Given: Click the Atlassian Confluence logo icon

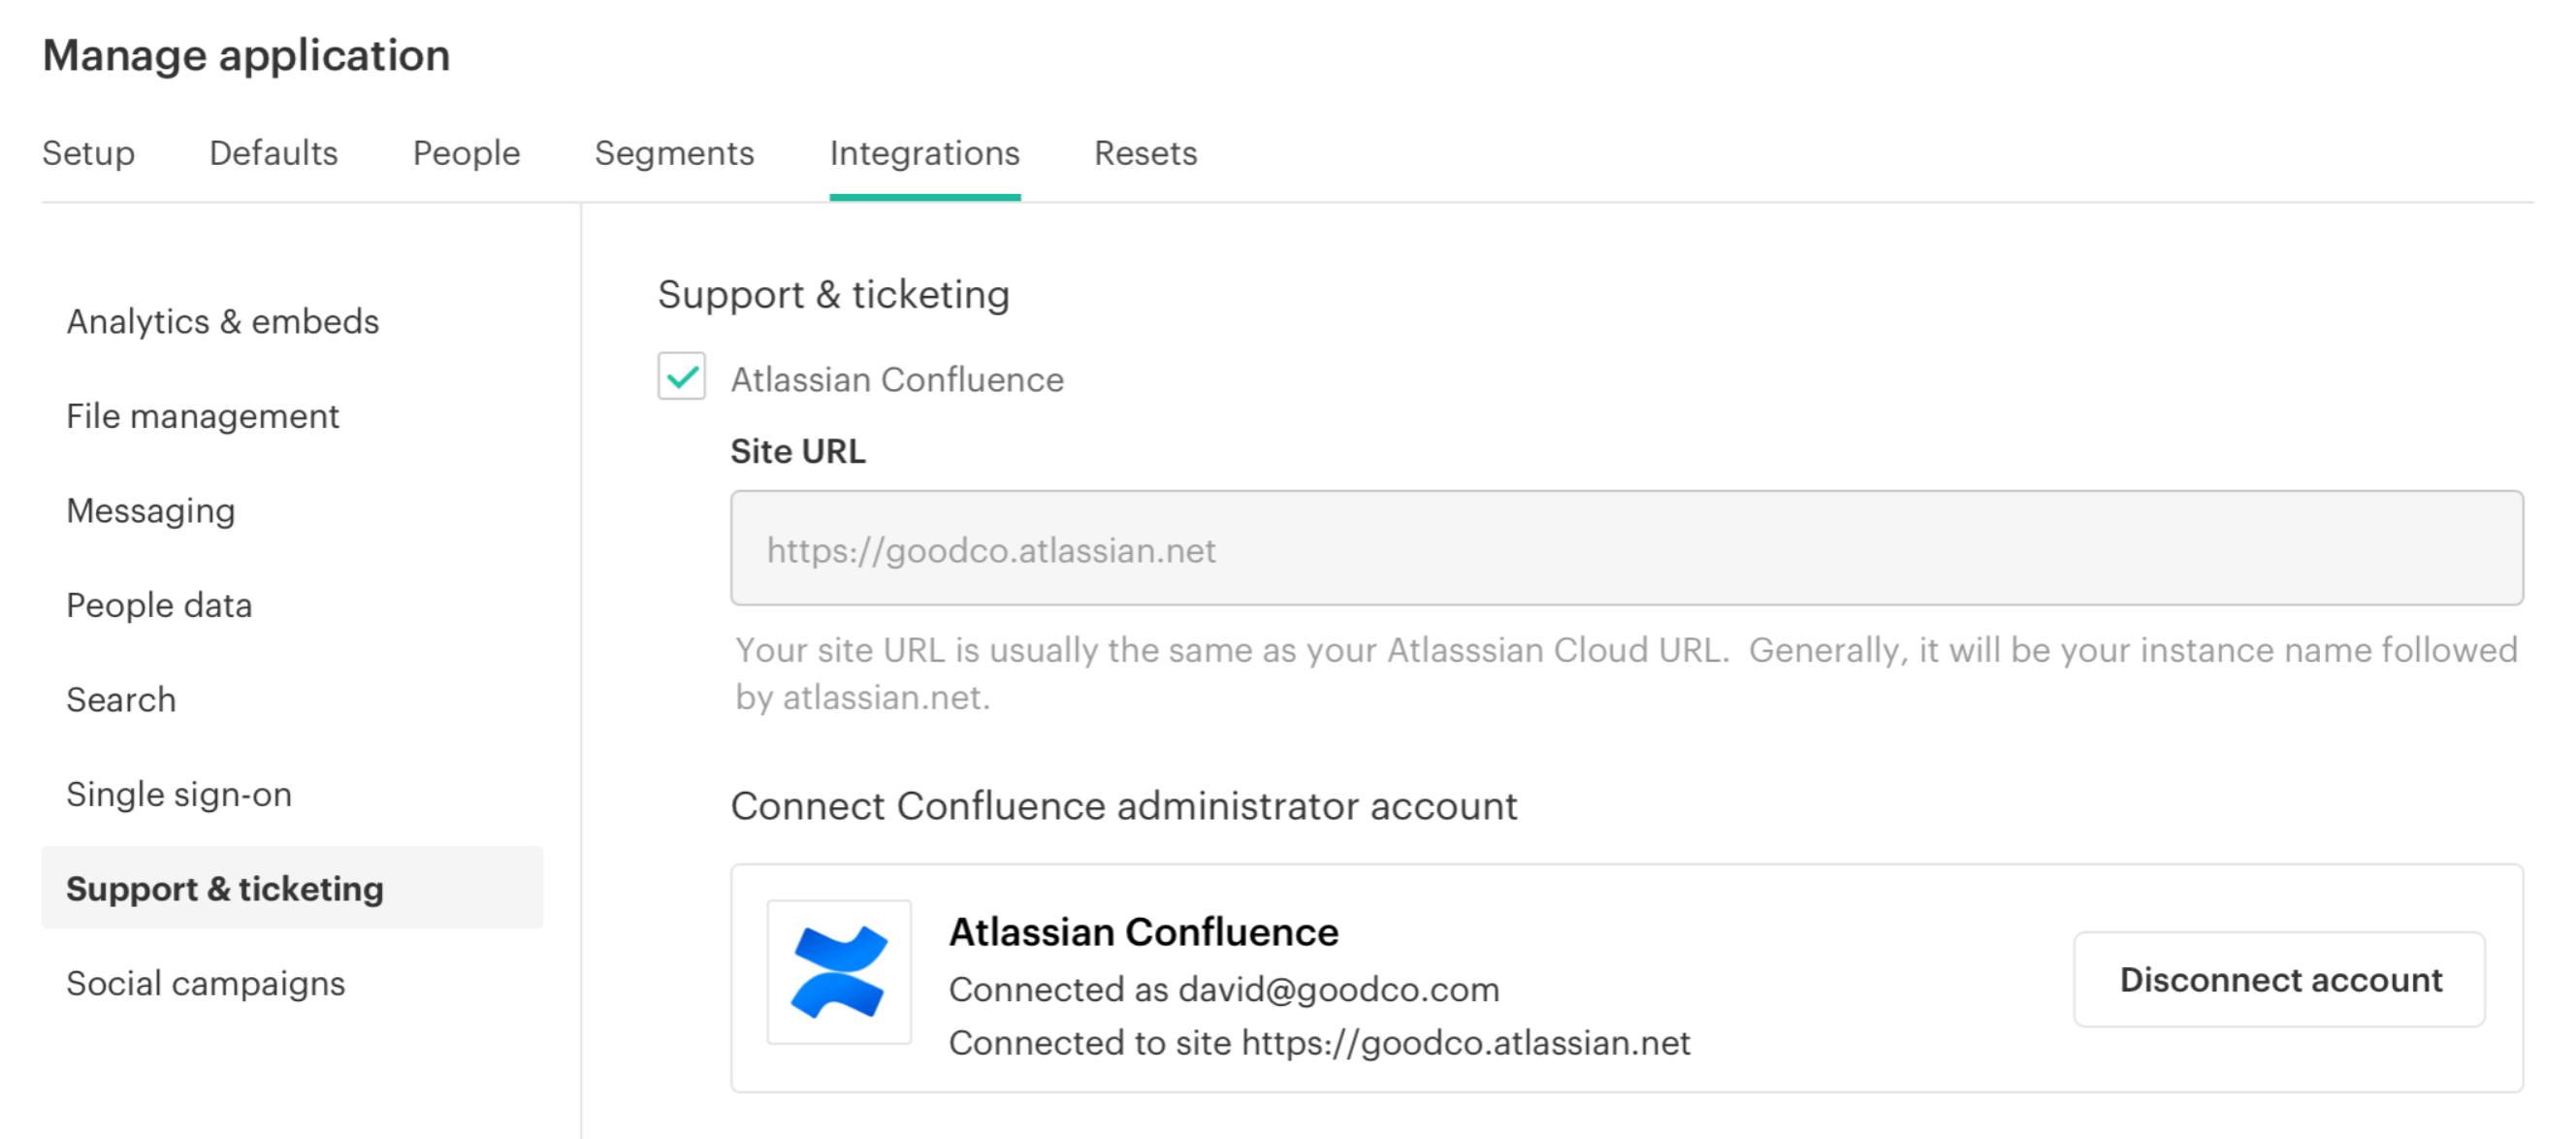Looking at the screenshot, I should coord(838,972).
